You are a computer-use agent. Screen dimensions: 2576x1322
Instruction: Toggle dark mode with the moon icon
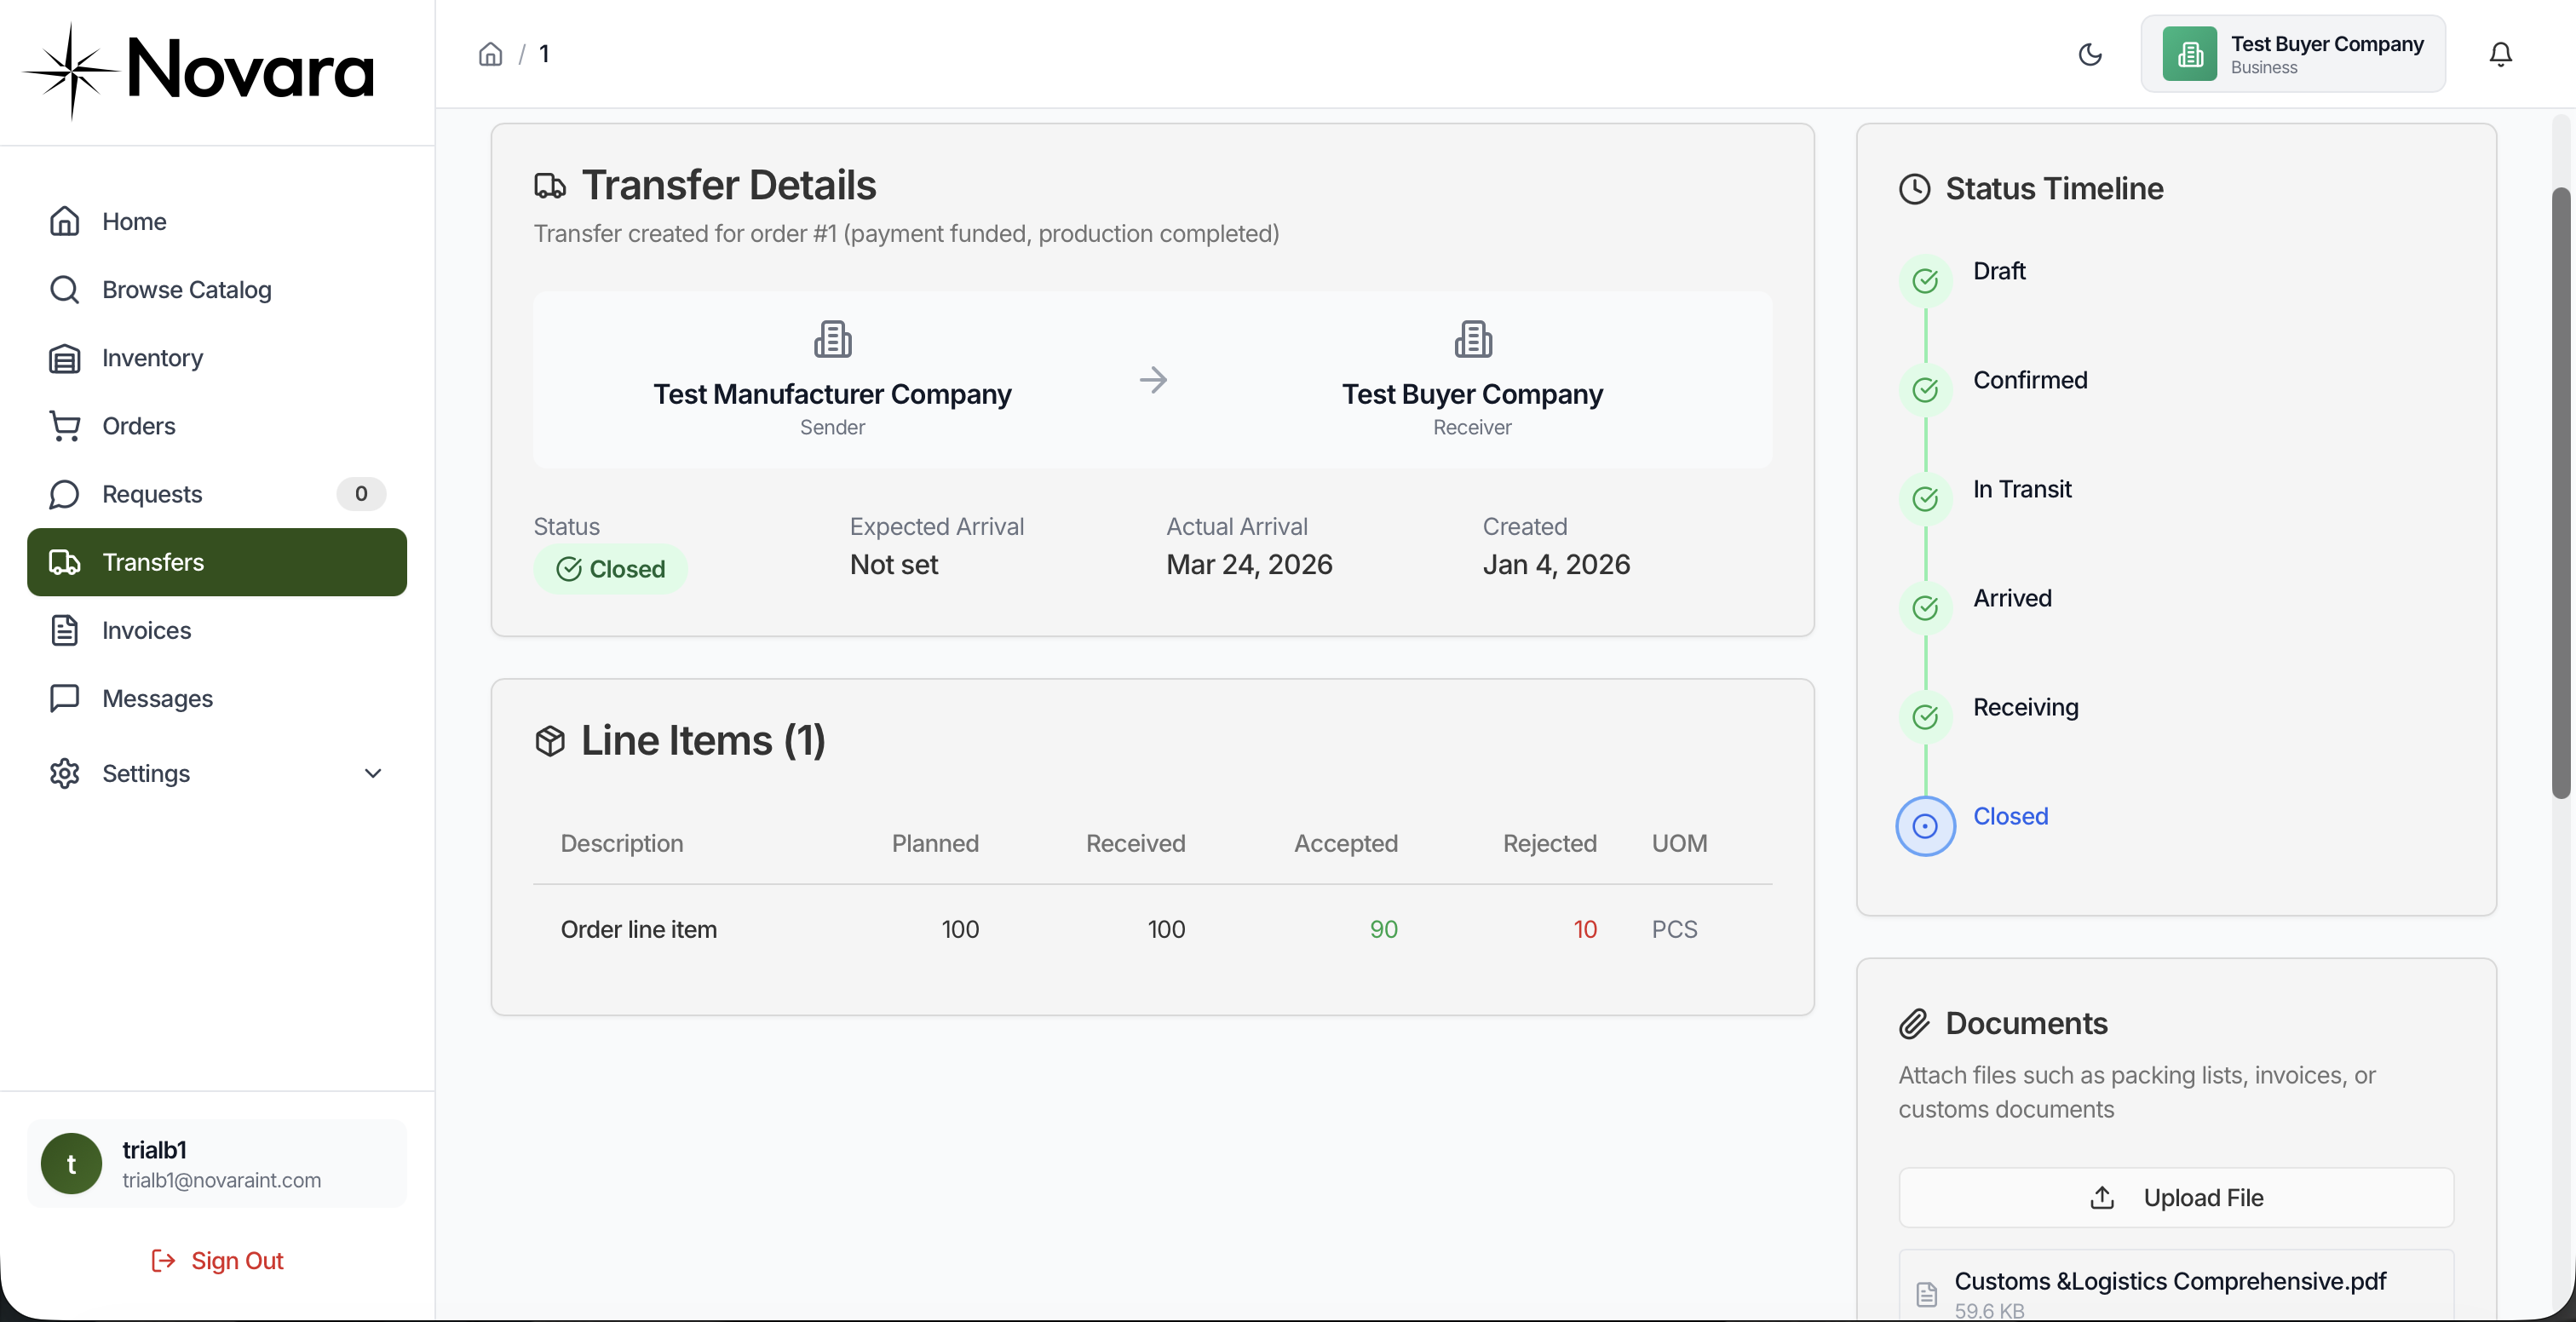click(2090, 54)
